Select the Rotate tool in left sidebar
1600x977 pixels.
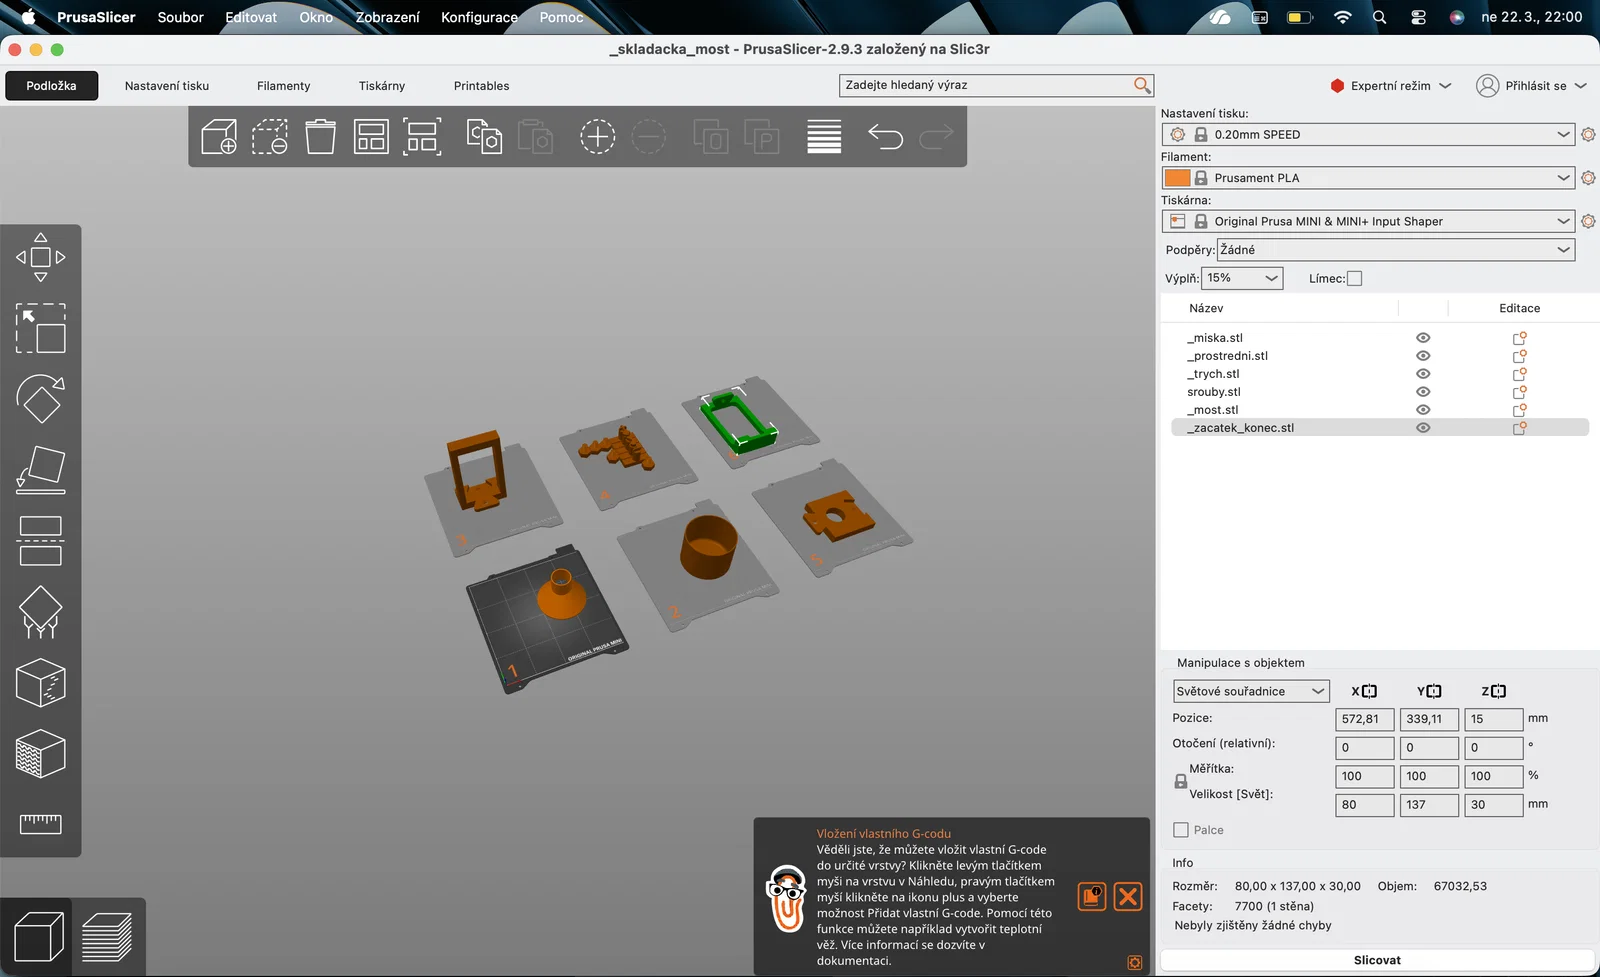coord(41,399)
